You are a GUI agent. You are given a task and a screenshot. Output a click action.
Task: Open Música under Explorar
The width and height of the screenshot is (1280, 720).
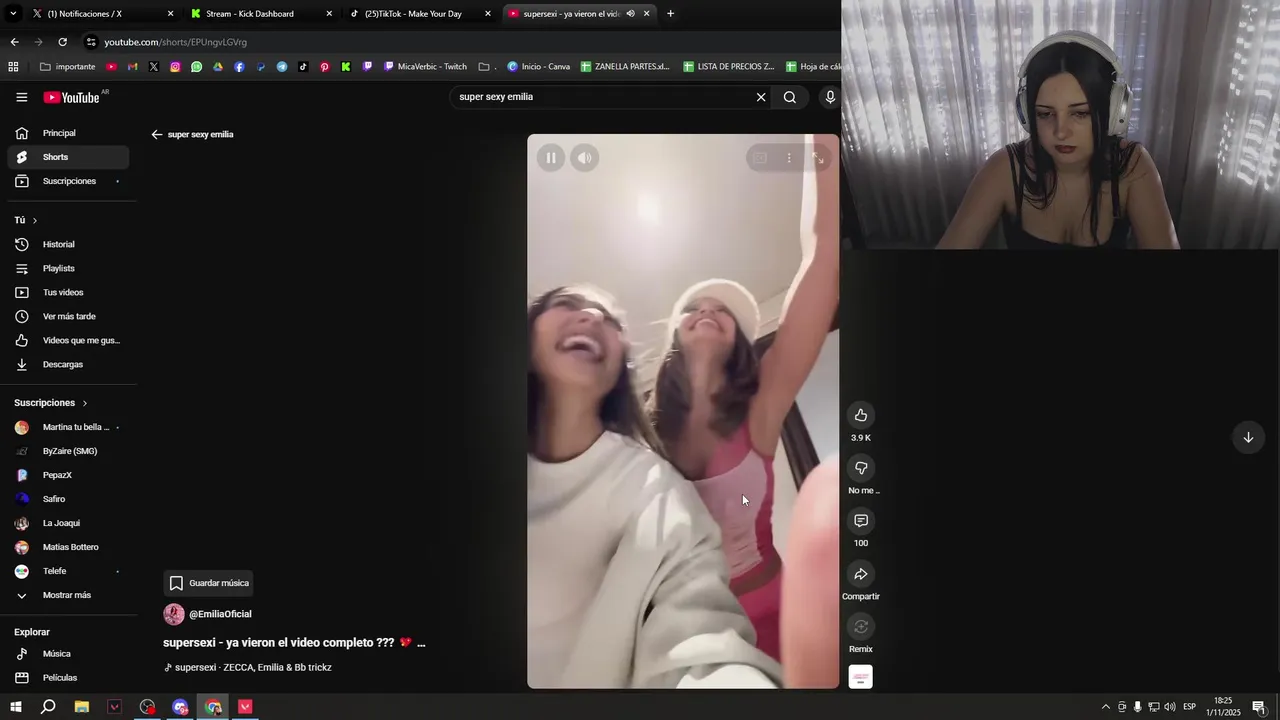pos(68,654)
